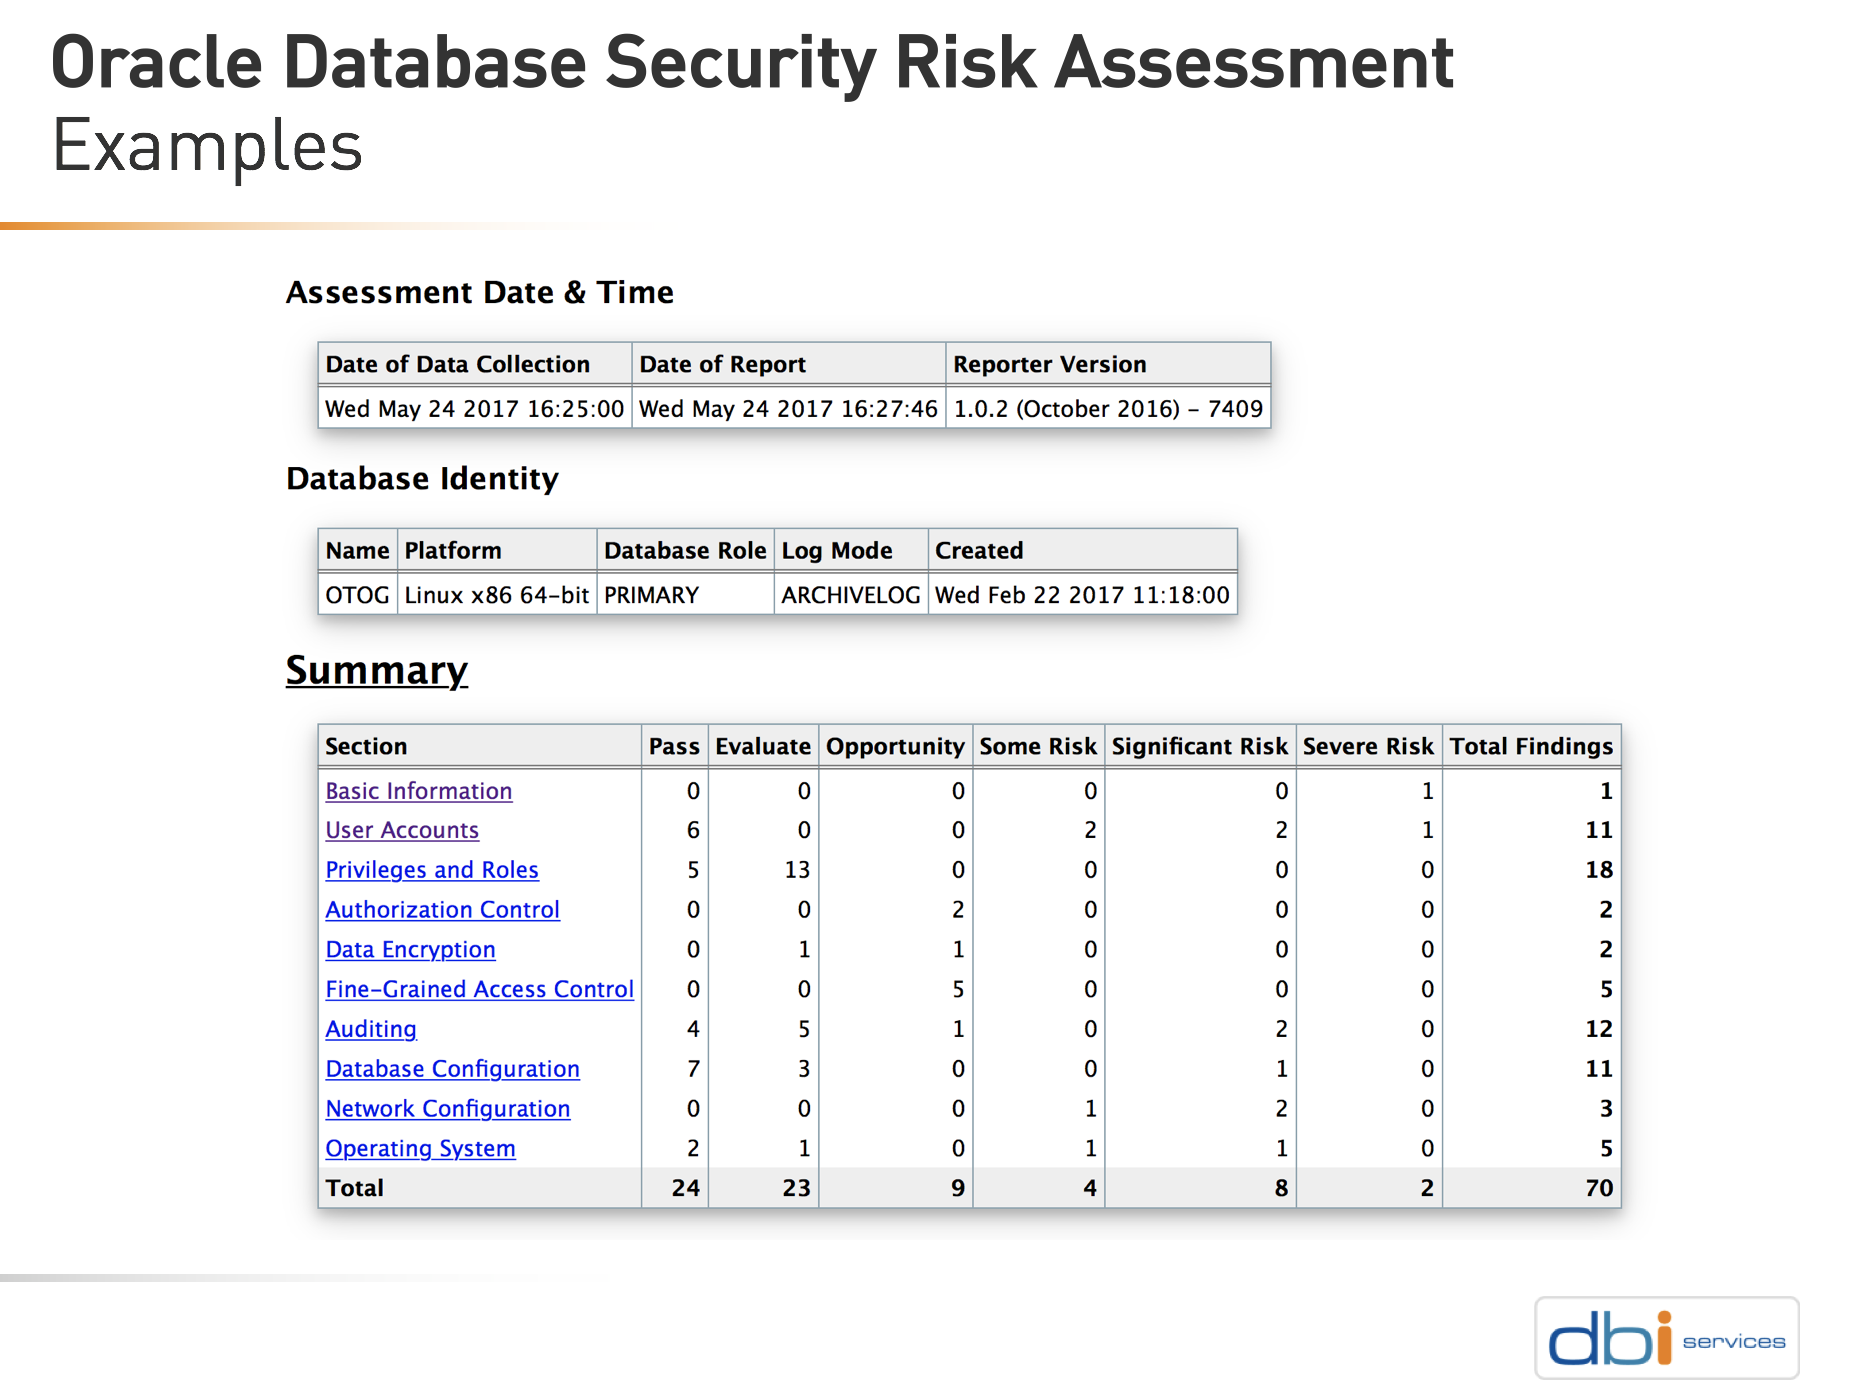Click the Name column header in Database Identity
This screenshot has height=1394, width=1864.
pyautogui.click(x=357, y=551)
